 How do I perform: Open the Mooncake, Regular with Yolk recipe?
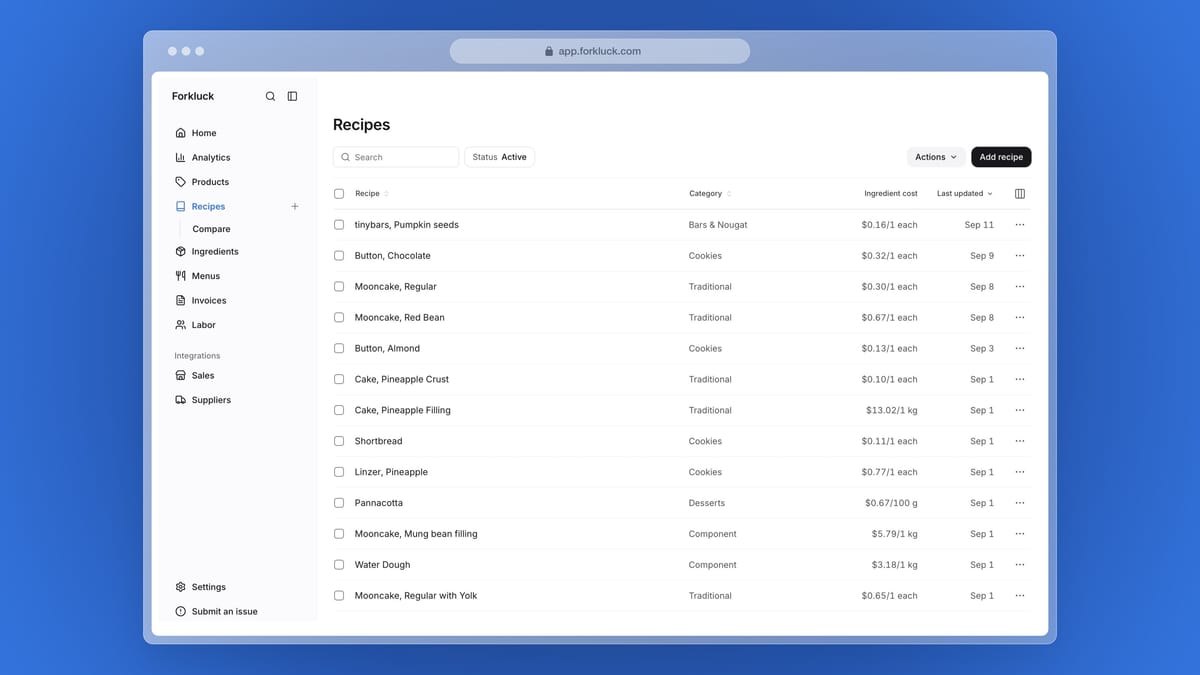pos(416,596)
